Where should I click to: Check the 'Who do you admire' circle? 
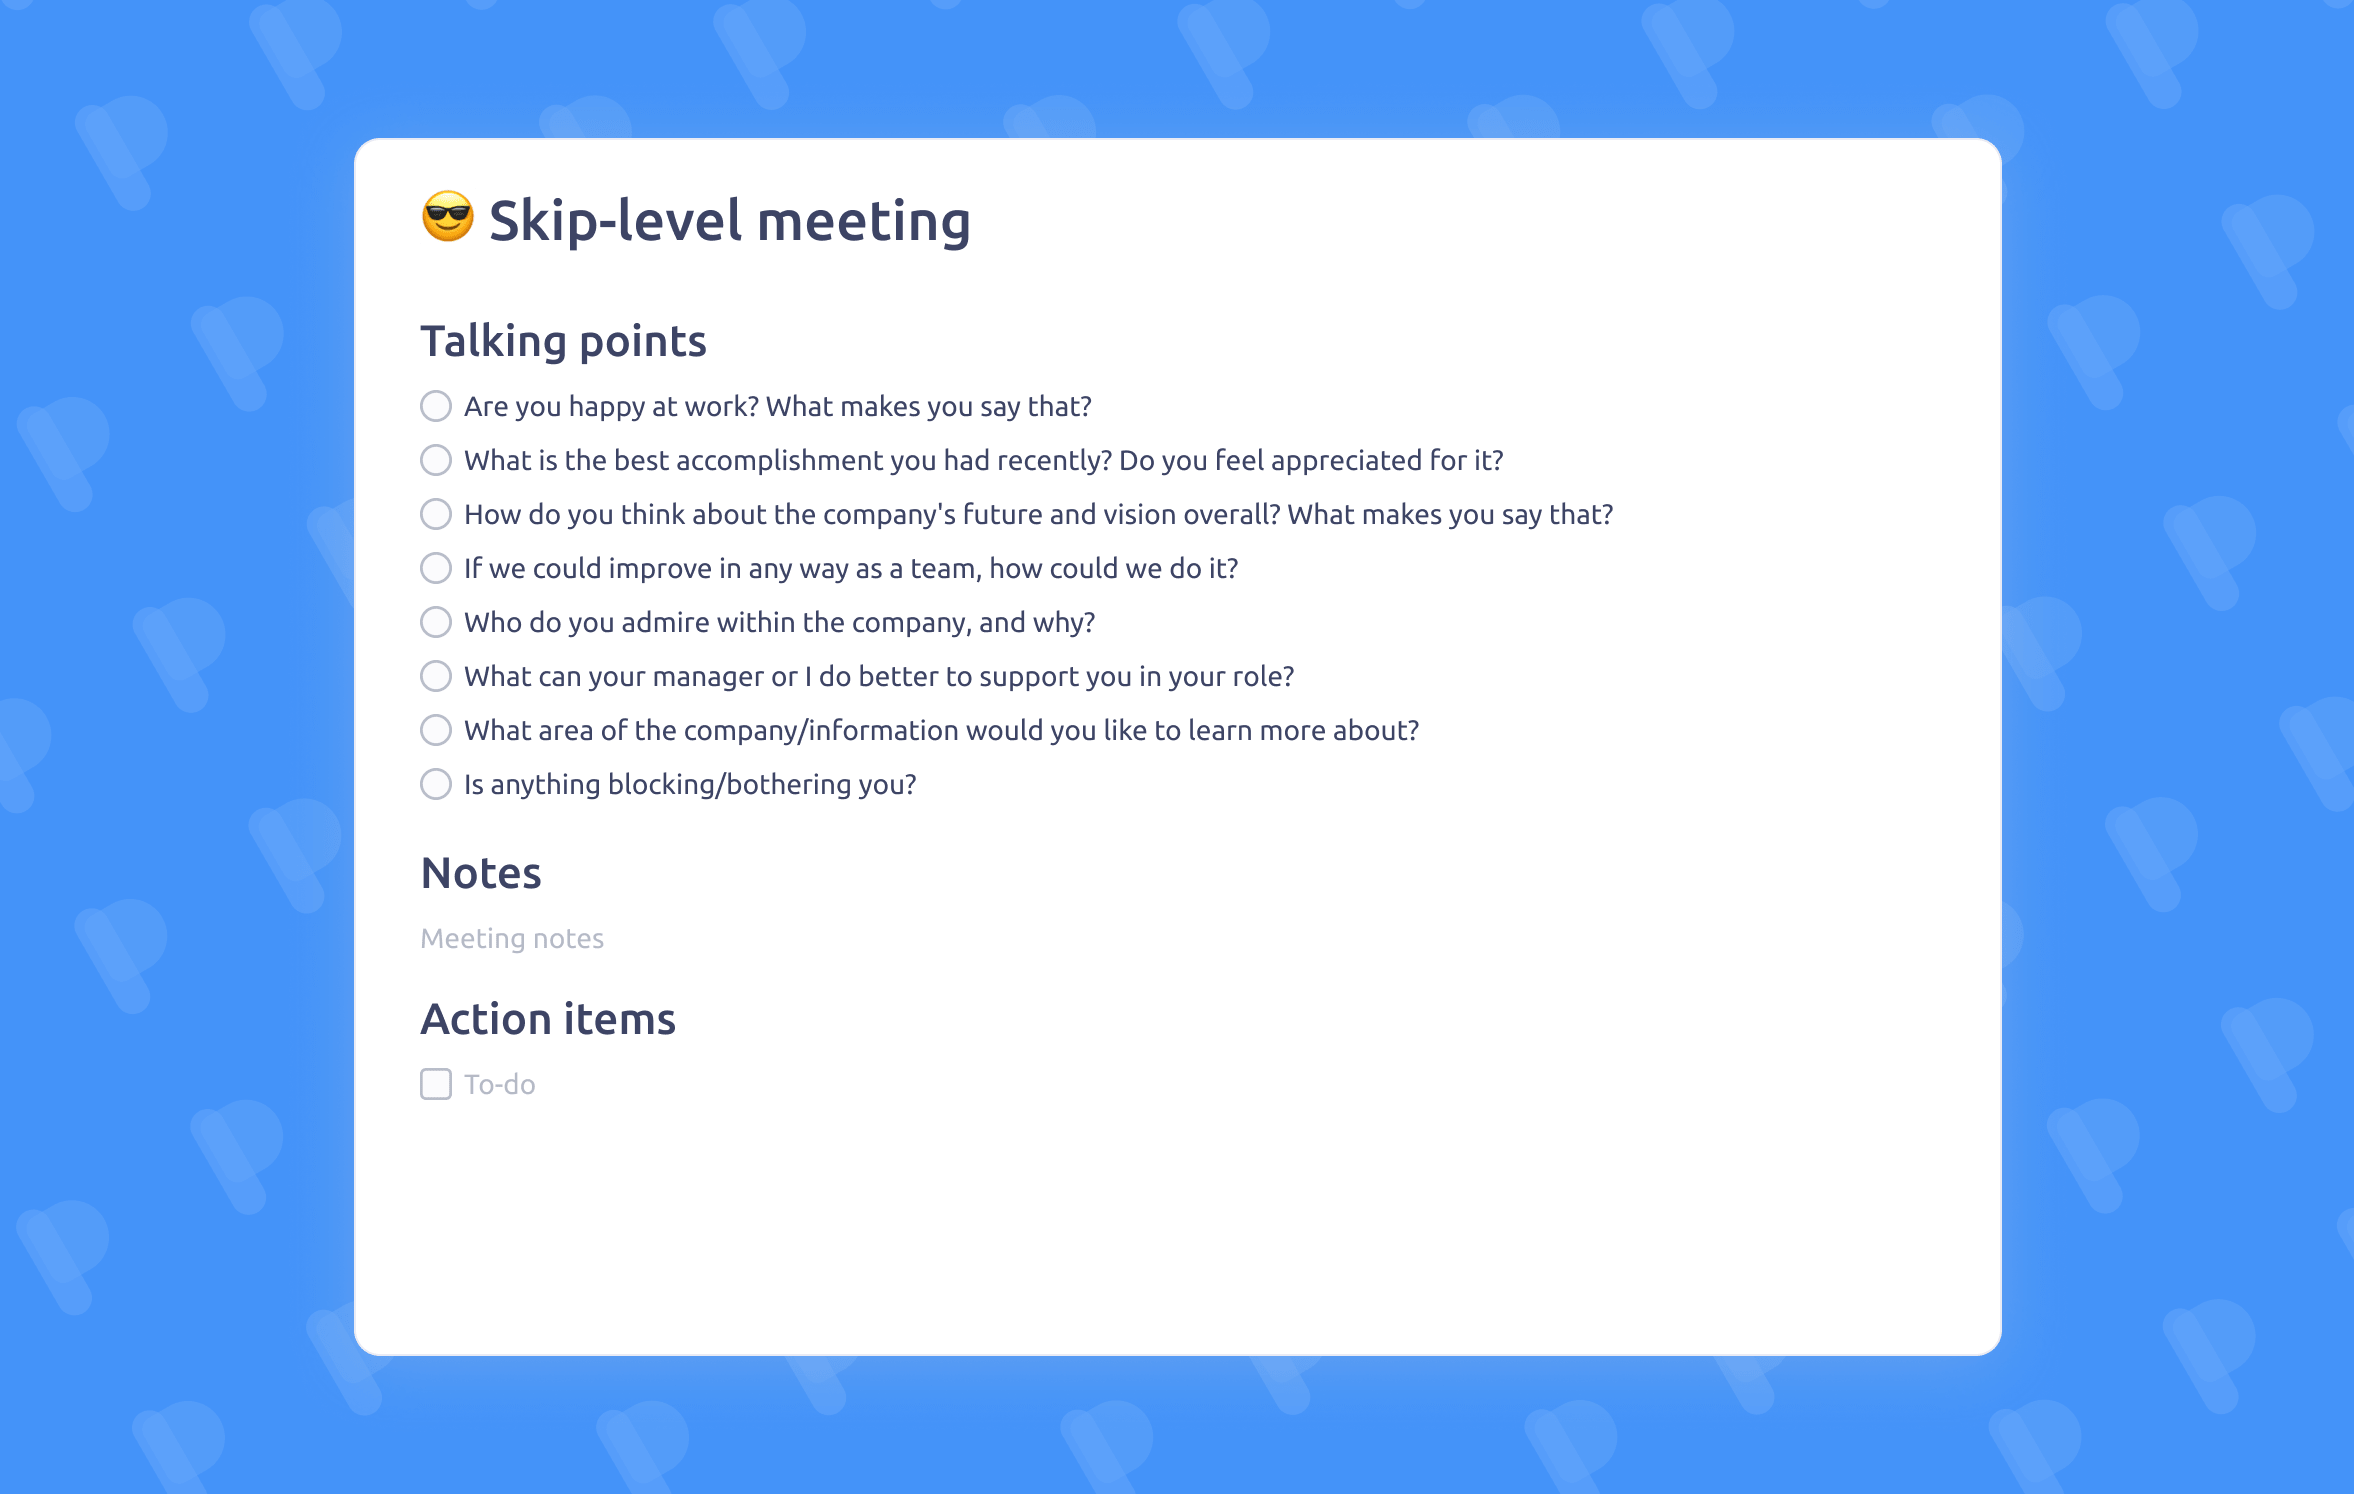(x=436, y=622)
